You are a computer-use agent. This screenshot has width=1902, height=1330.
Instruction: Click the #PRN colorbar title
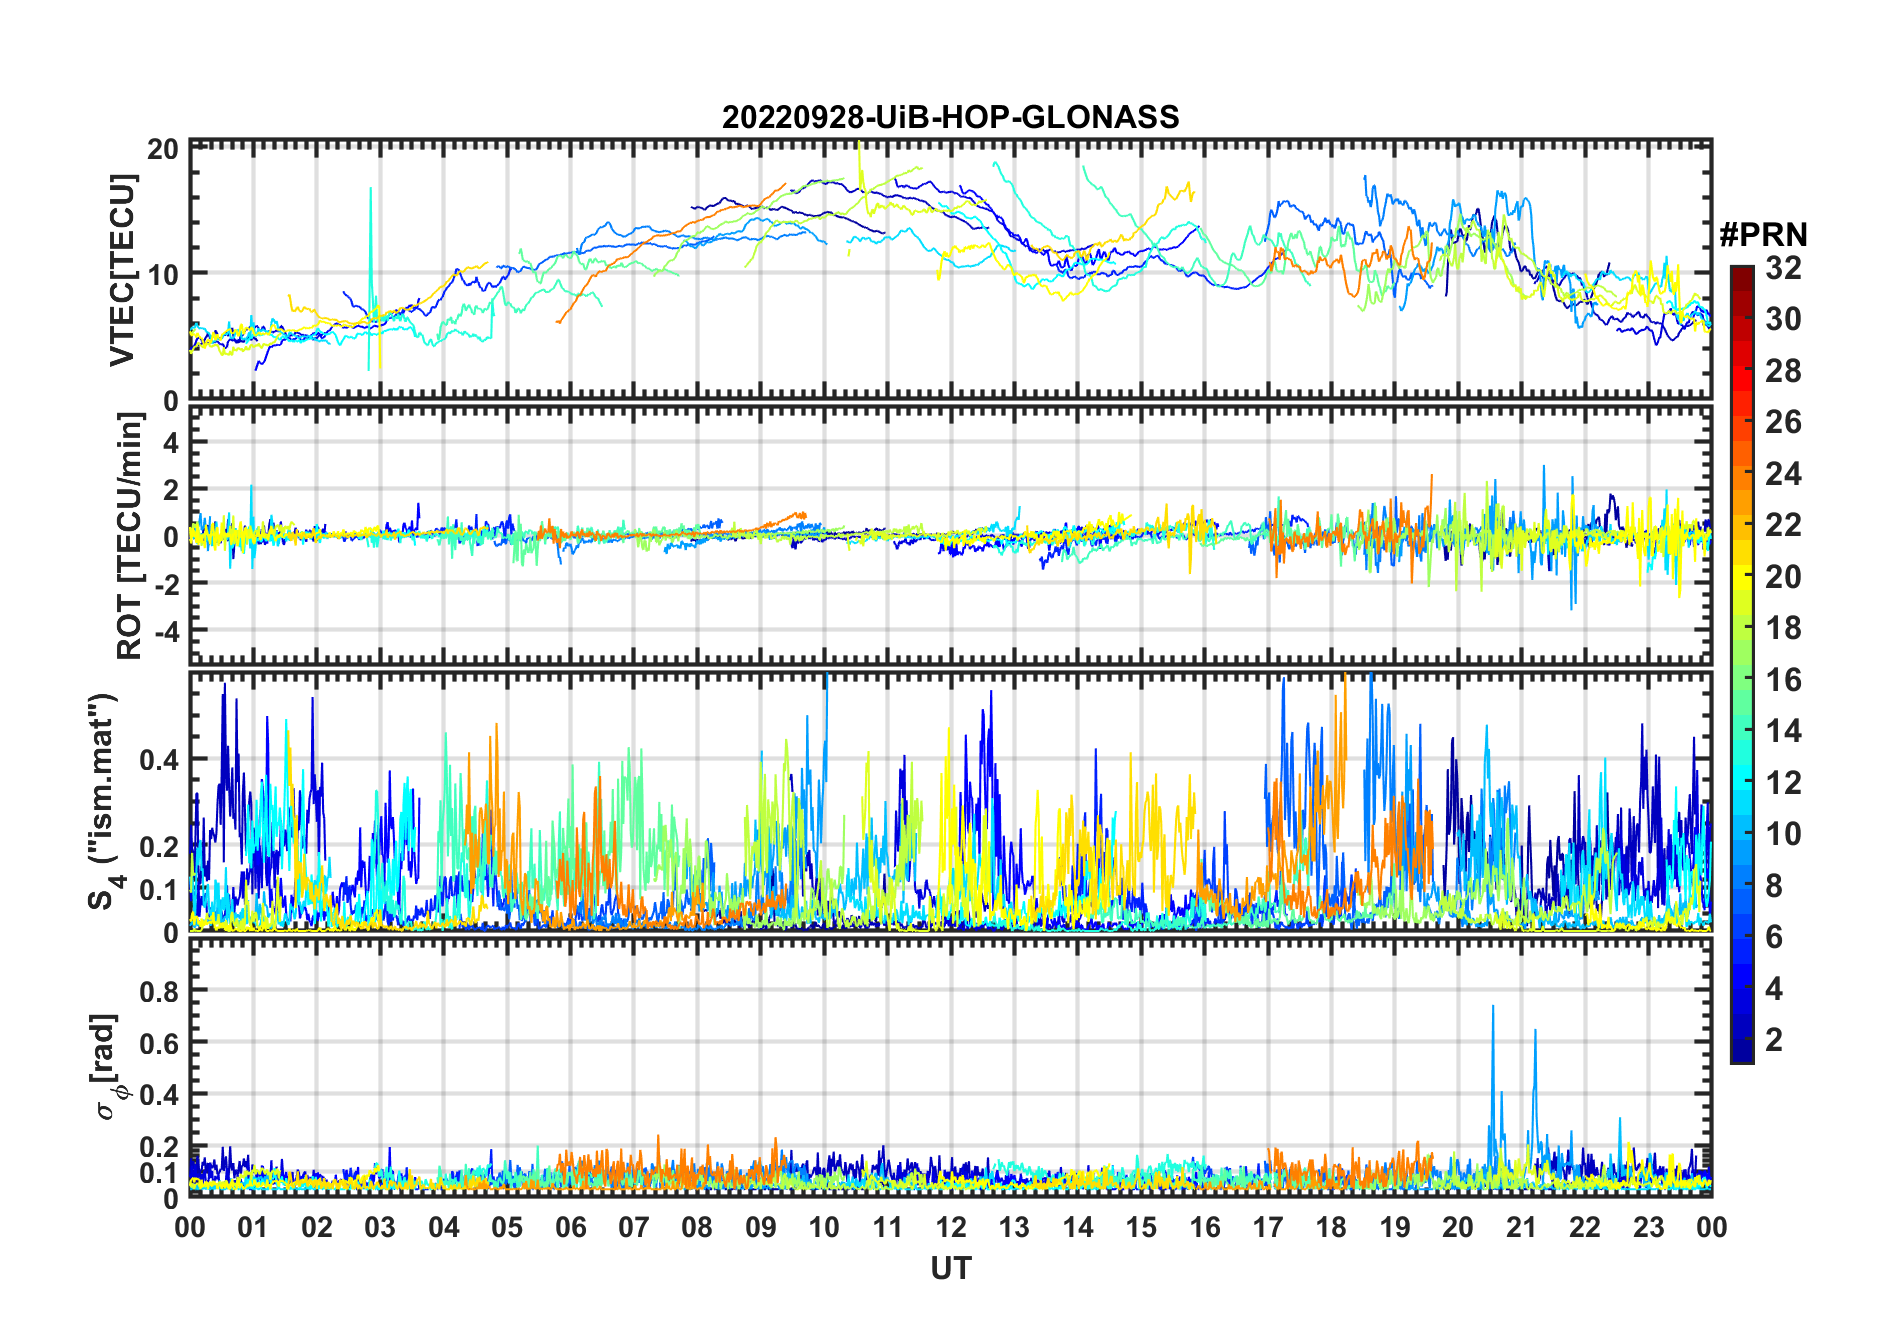coord(1763,235)
